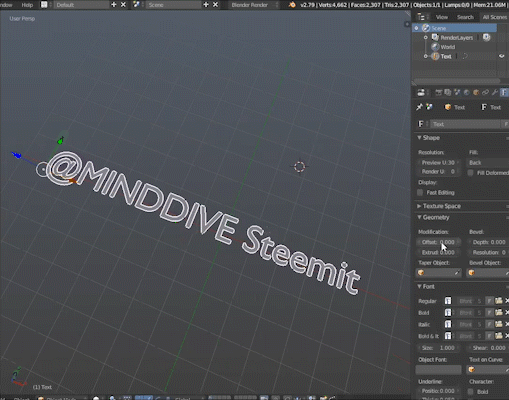Screen dimensions: 509x400
Task: Open the All Scenes display mode dropdown
Action: pyautogui.click(x=494, y=17)
